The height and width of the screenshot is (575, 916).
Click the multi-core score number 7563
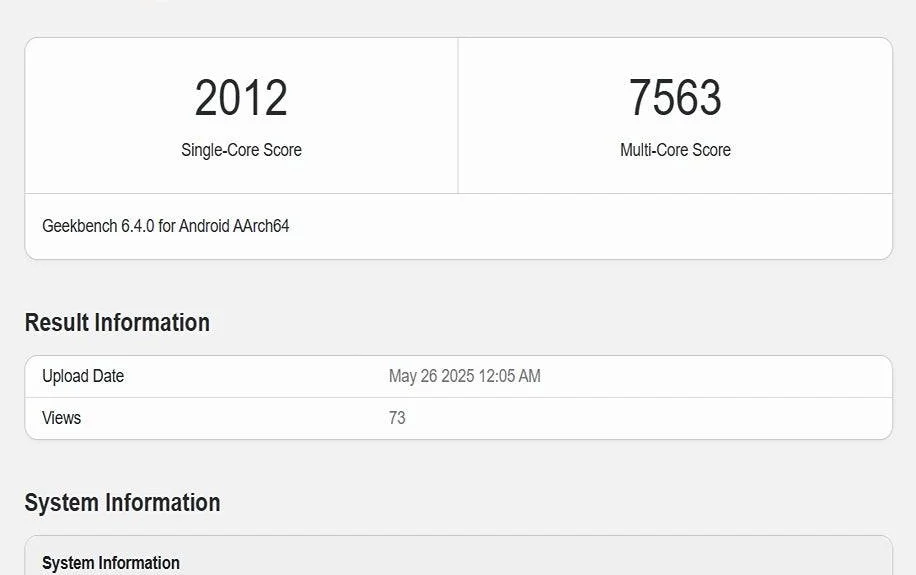[675, 98]
